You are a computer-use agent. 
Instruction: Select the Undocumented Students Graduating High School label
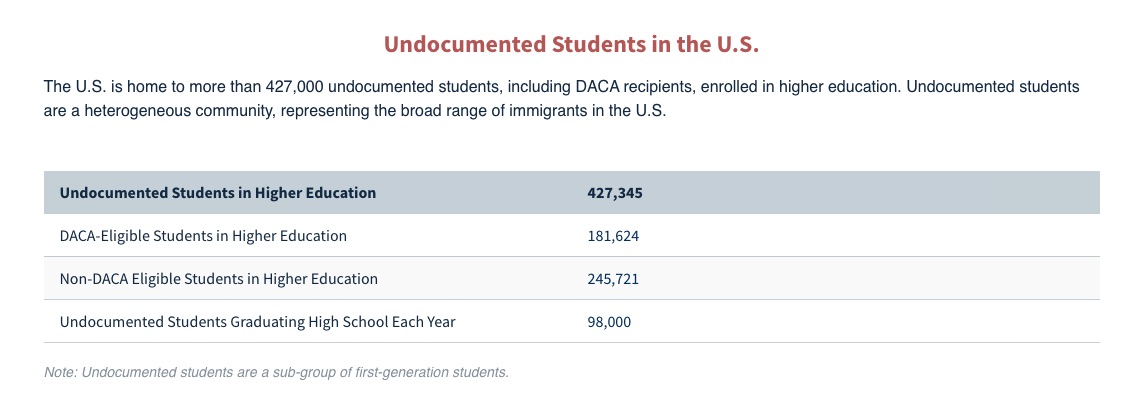257,321
